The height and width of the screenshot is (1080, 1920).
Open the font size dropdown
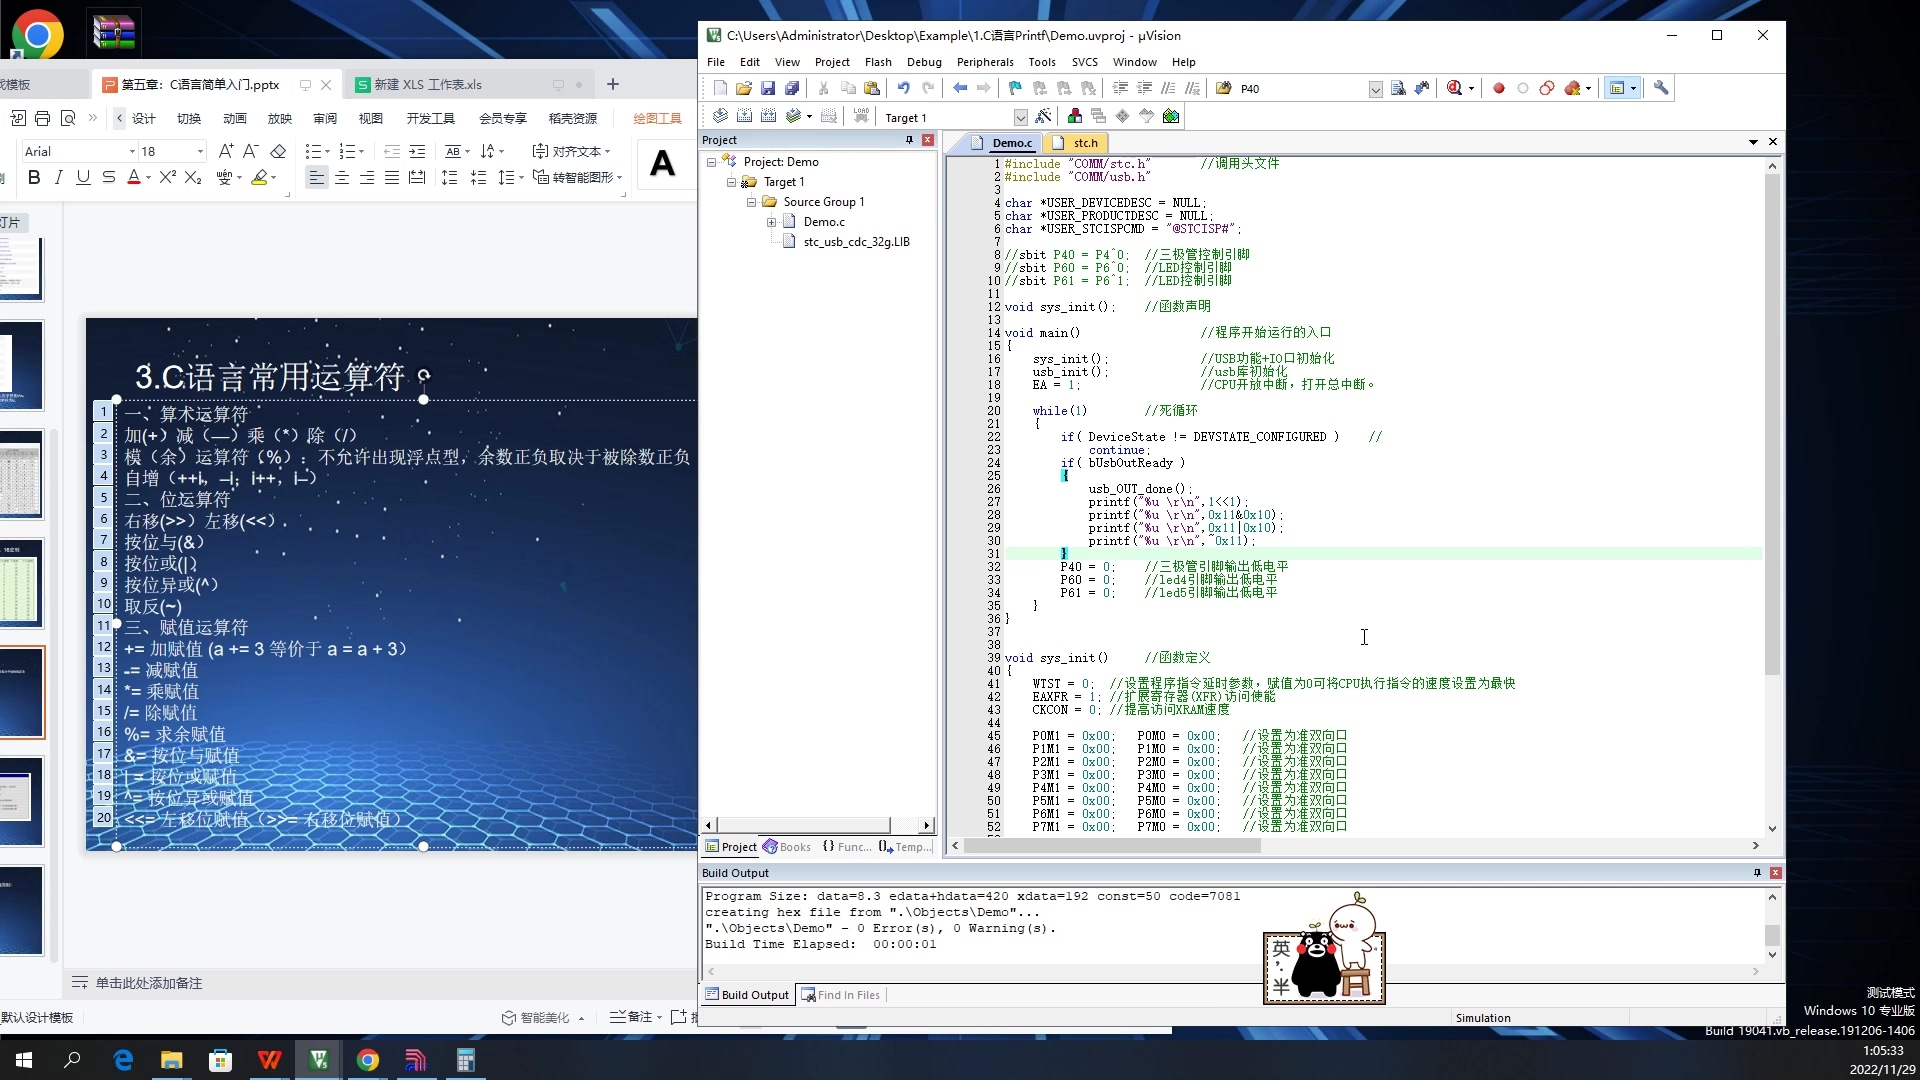coord(200,151)
